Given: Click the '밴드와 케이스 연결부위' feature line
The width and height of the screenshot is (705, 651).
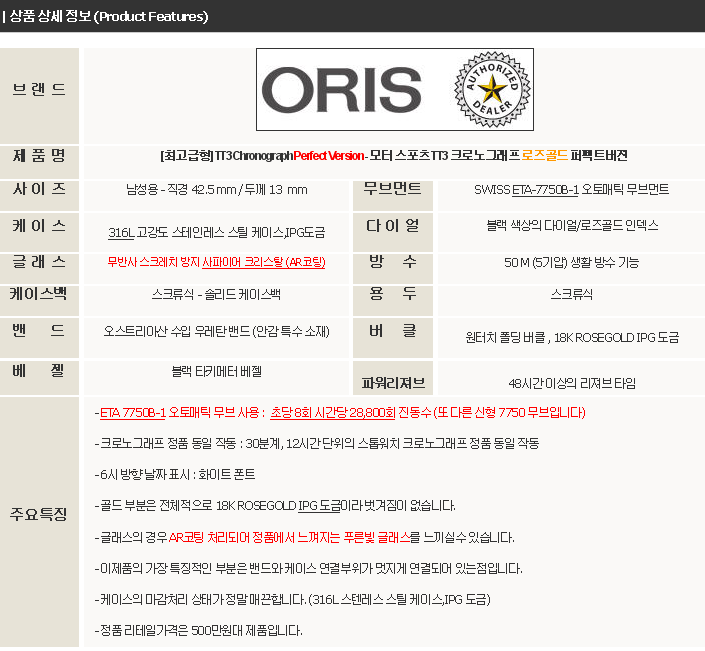Looking at the screenshot, I should point(308,569).
